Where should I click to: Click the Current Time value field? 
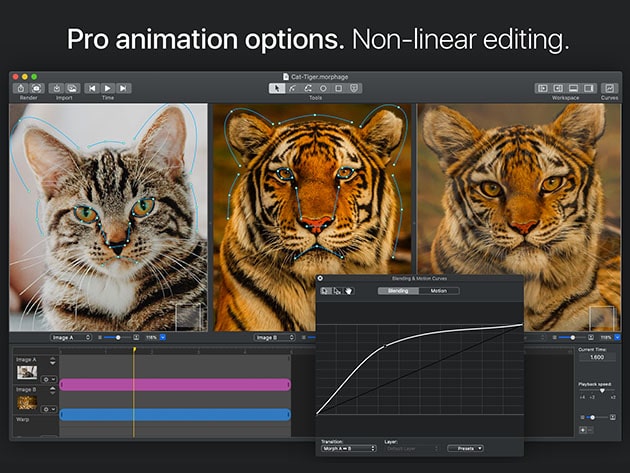click(x=597, y=357)
